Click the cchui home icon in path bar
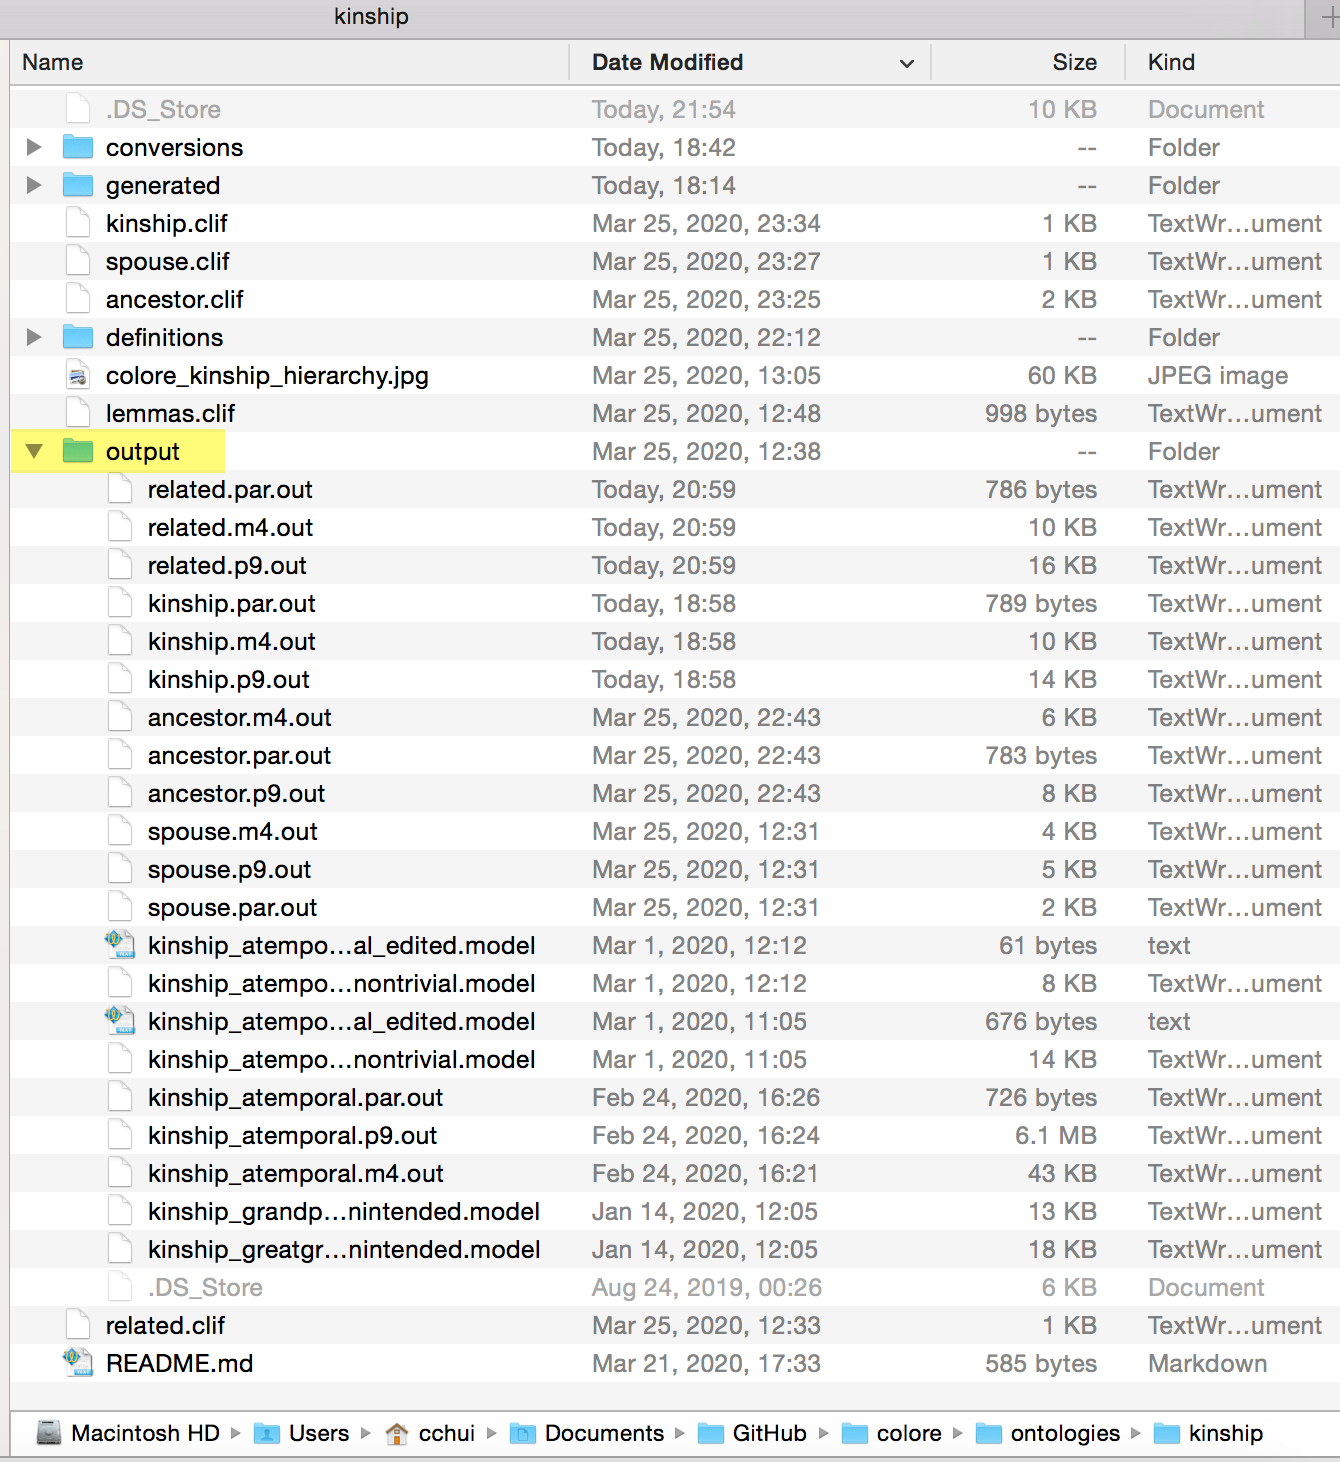This screenshot has height=1462, width=1340. [x=397, y=1434]
